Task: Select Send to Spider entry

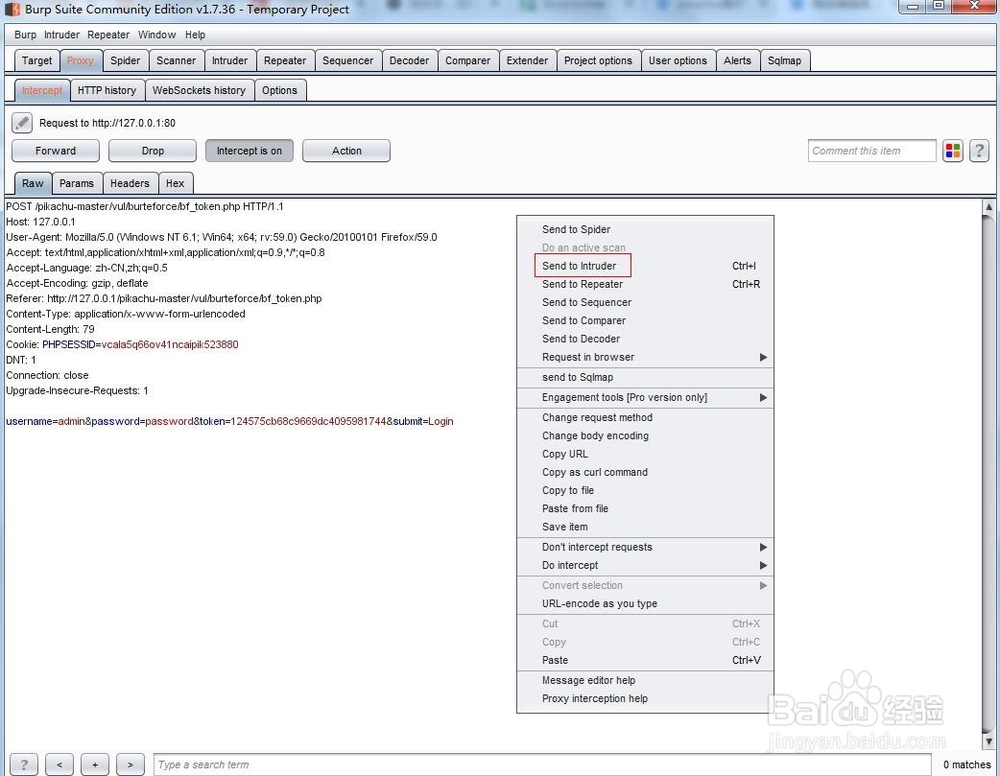Action: 645,230
